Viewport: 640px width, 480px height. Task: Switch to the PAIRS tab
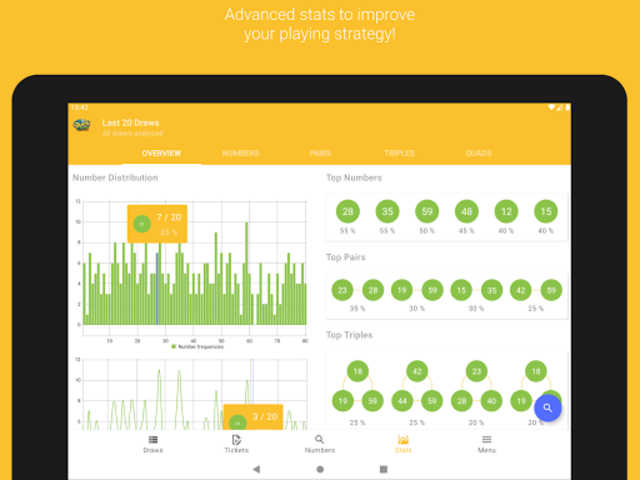(320, 153)
